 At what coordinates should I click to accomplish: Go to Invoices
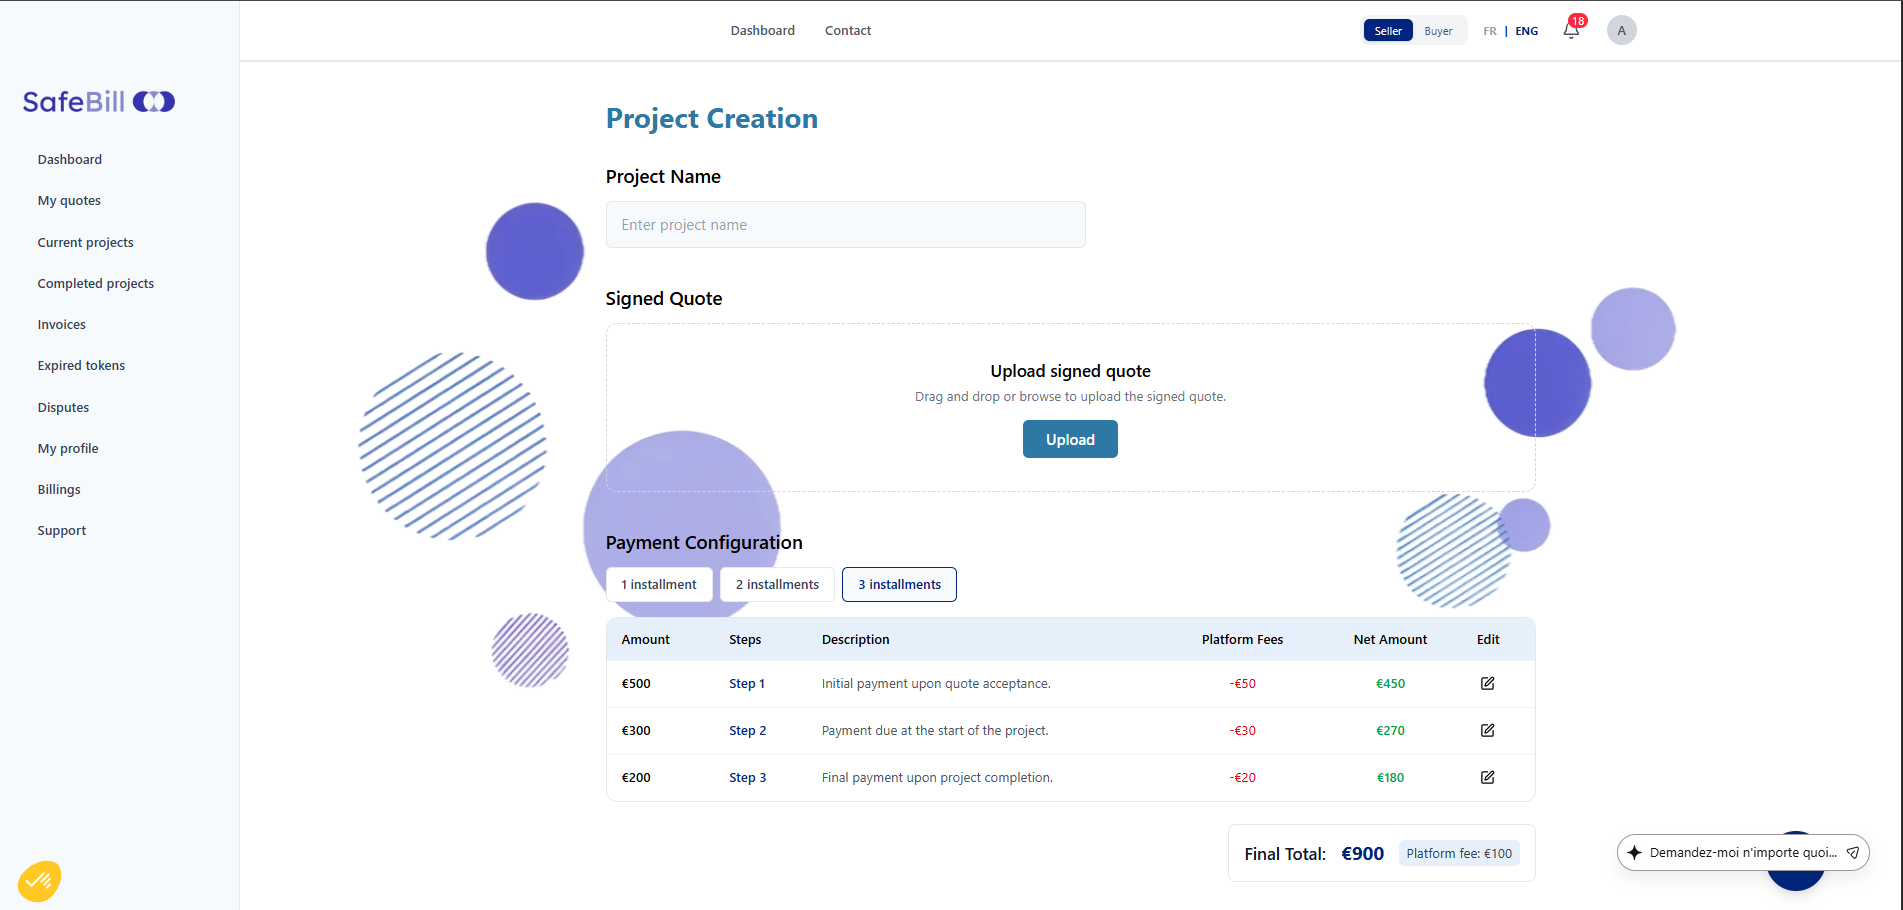pyautogui.click(x=61, y=324)
